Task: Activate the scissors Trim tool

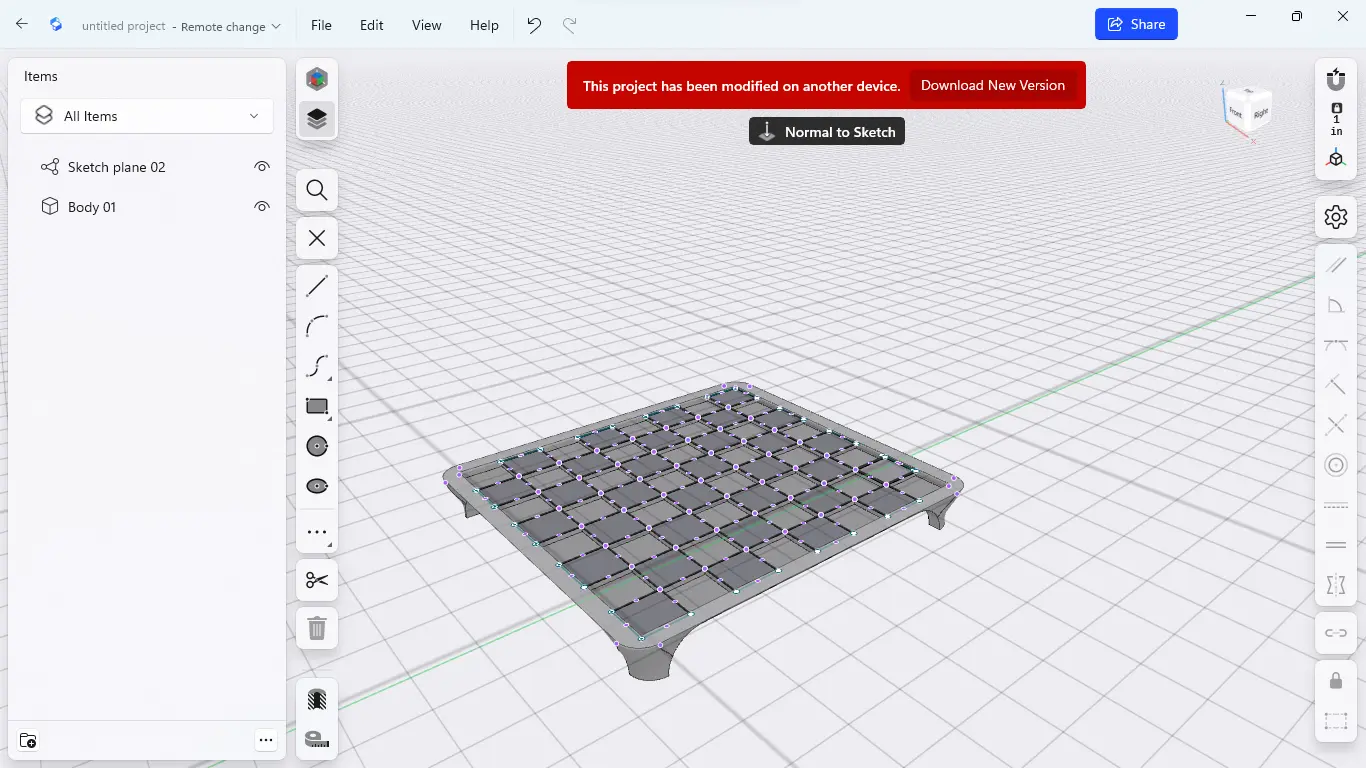Action: click(x=317, y=580)
